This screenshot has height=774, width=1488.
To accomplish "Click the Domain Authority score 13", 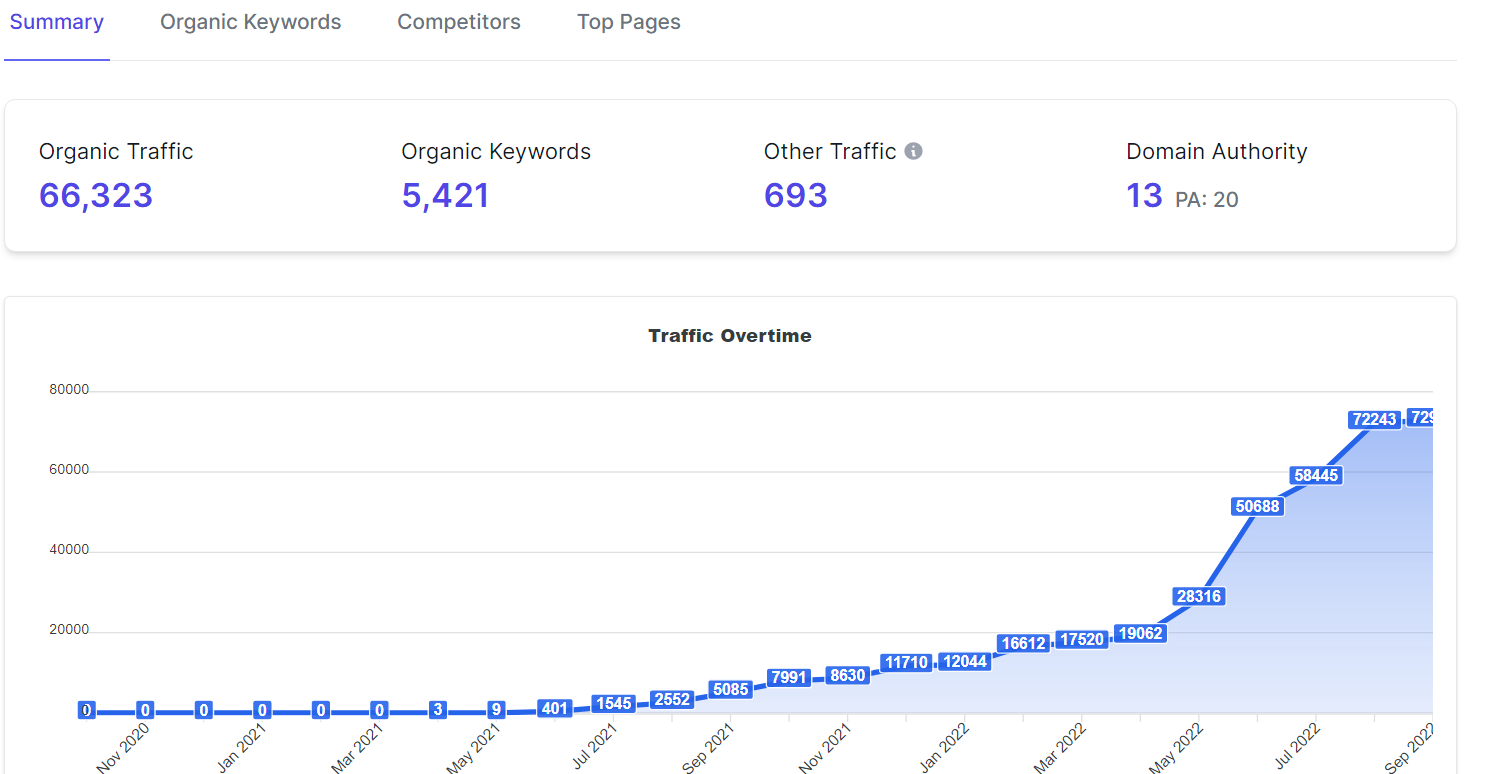I will coord(1144,195).
